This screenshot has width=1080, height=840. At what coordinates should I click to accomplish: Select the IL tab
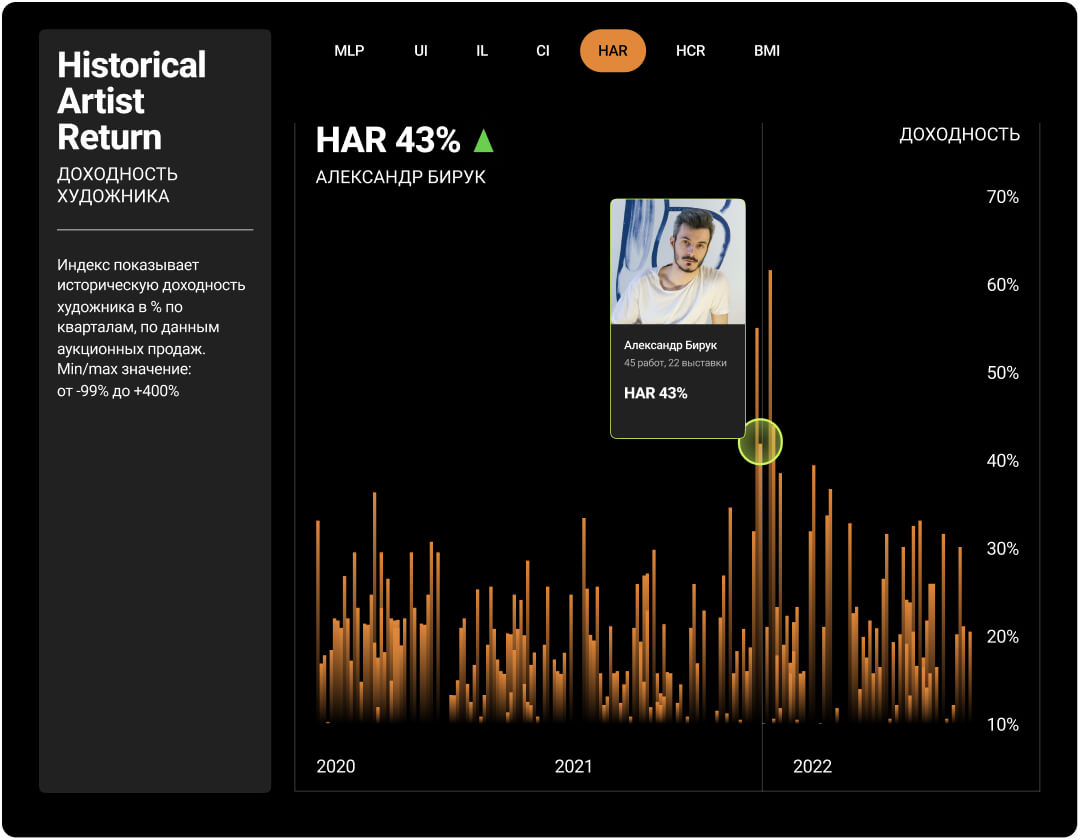click(482, 51)
